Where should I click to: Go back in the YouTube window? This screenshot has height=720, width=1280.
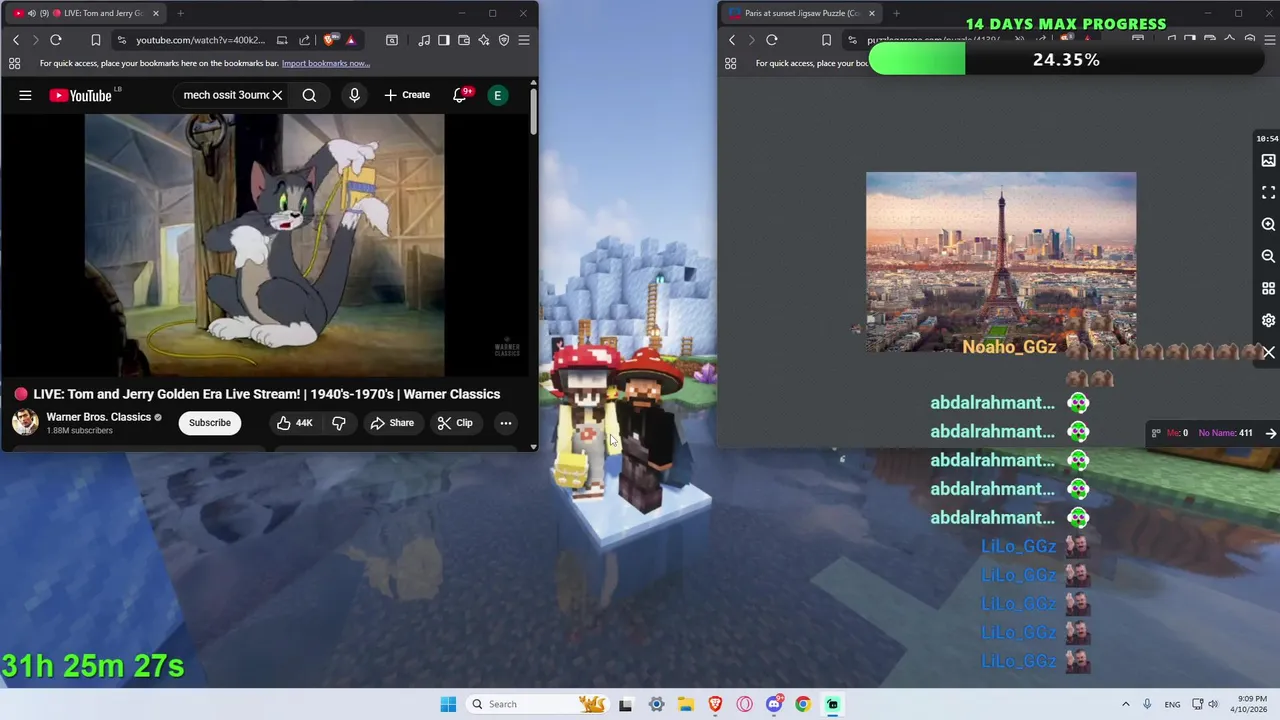pos(16,40)
